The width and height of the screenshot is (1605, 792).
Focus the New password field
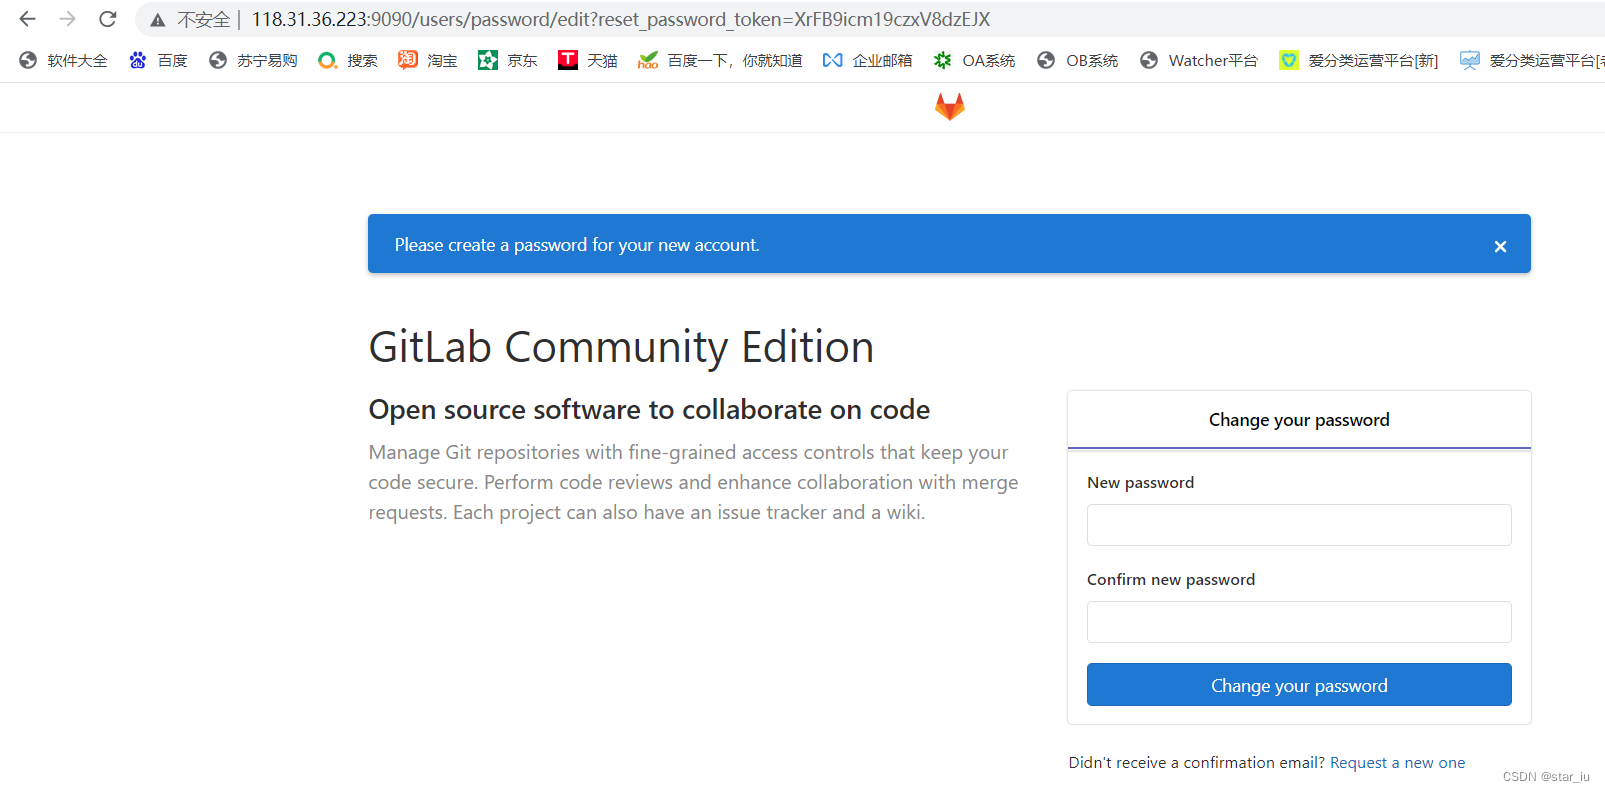point(1299,525)
